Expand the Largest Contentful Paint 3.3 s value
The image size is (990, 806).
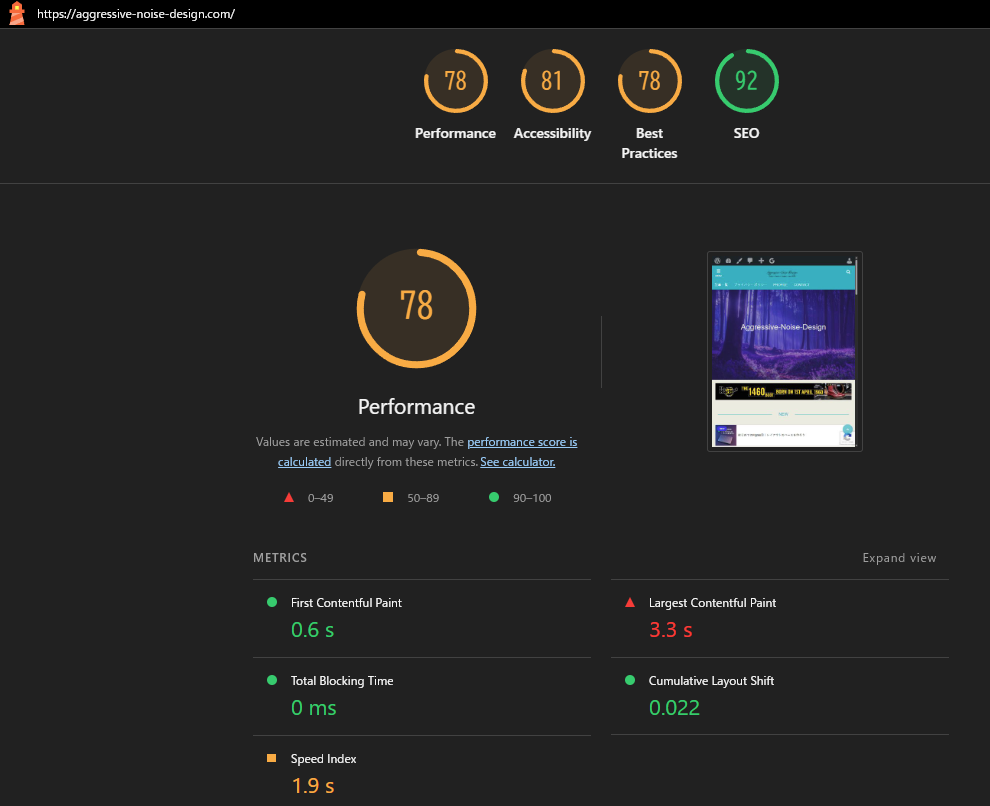(670, 630)
